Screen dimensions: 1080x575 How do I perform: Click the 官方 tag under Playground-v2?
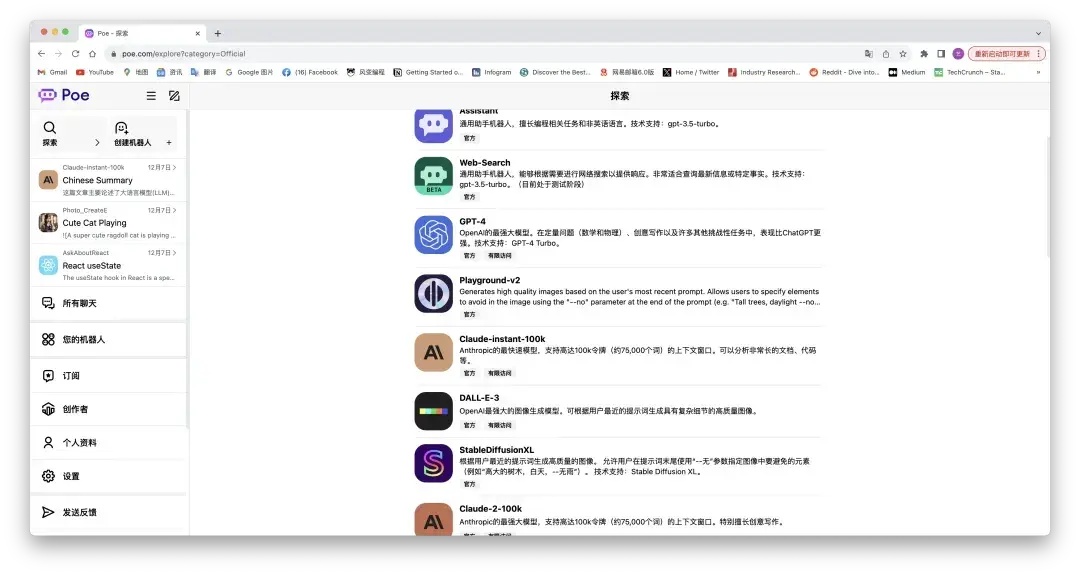tap(470, 314)
